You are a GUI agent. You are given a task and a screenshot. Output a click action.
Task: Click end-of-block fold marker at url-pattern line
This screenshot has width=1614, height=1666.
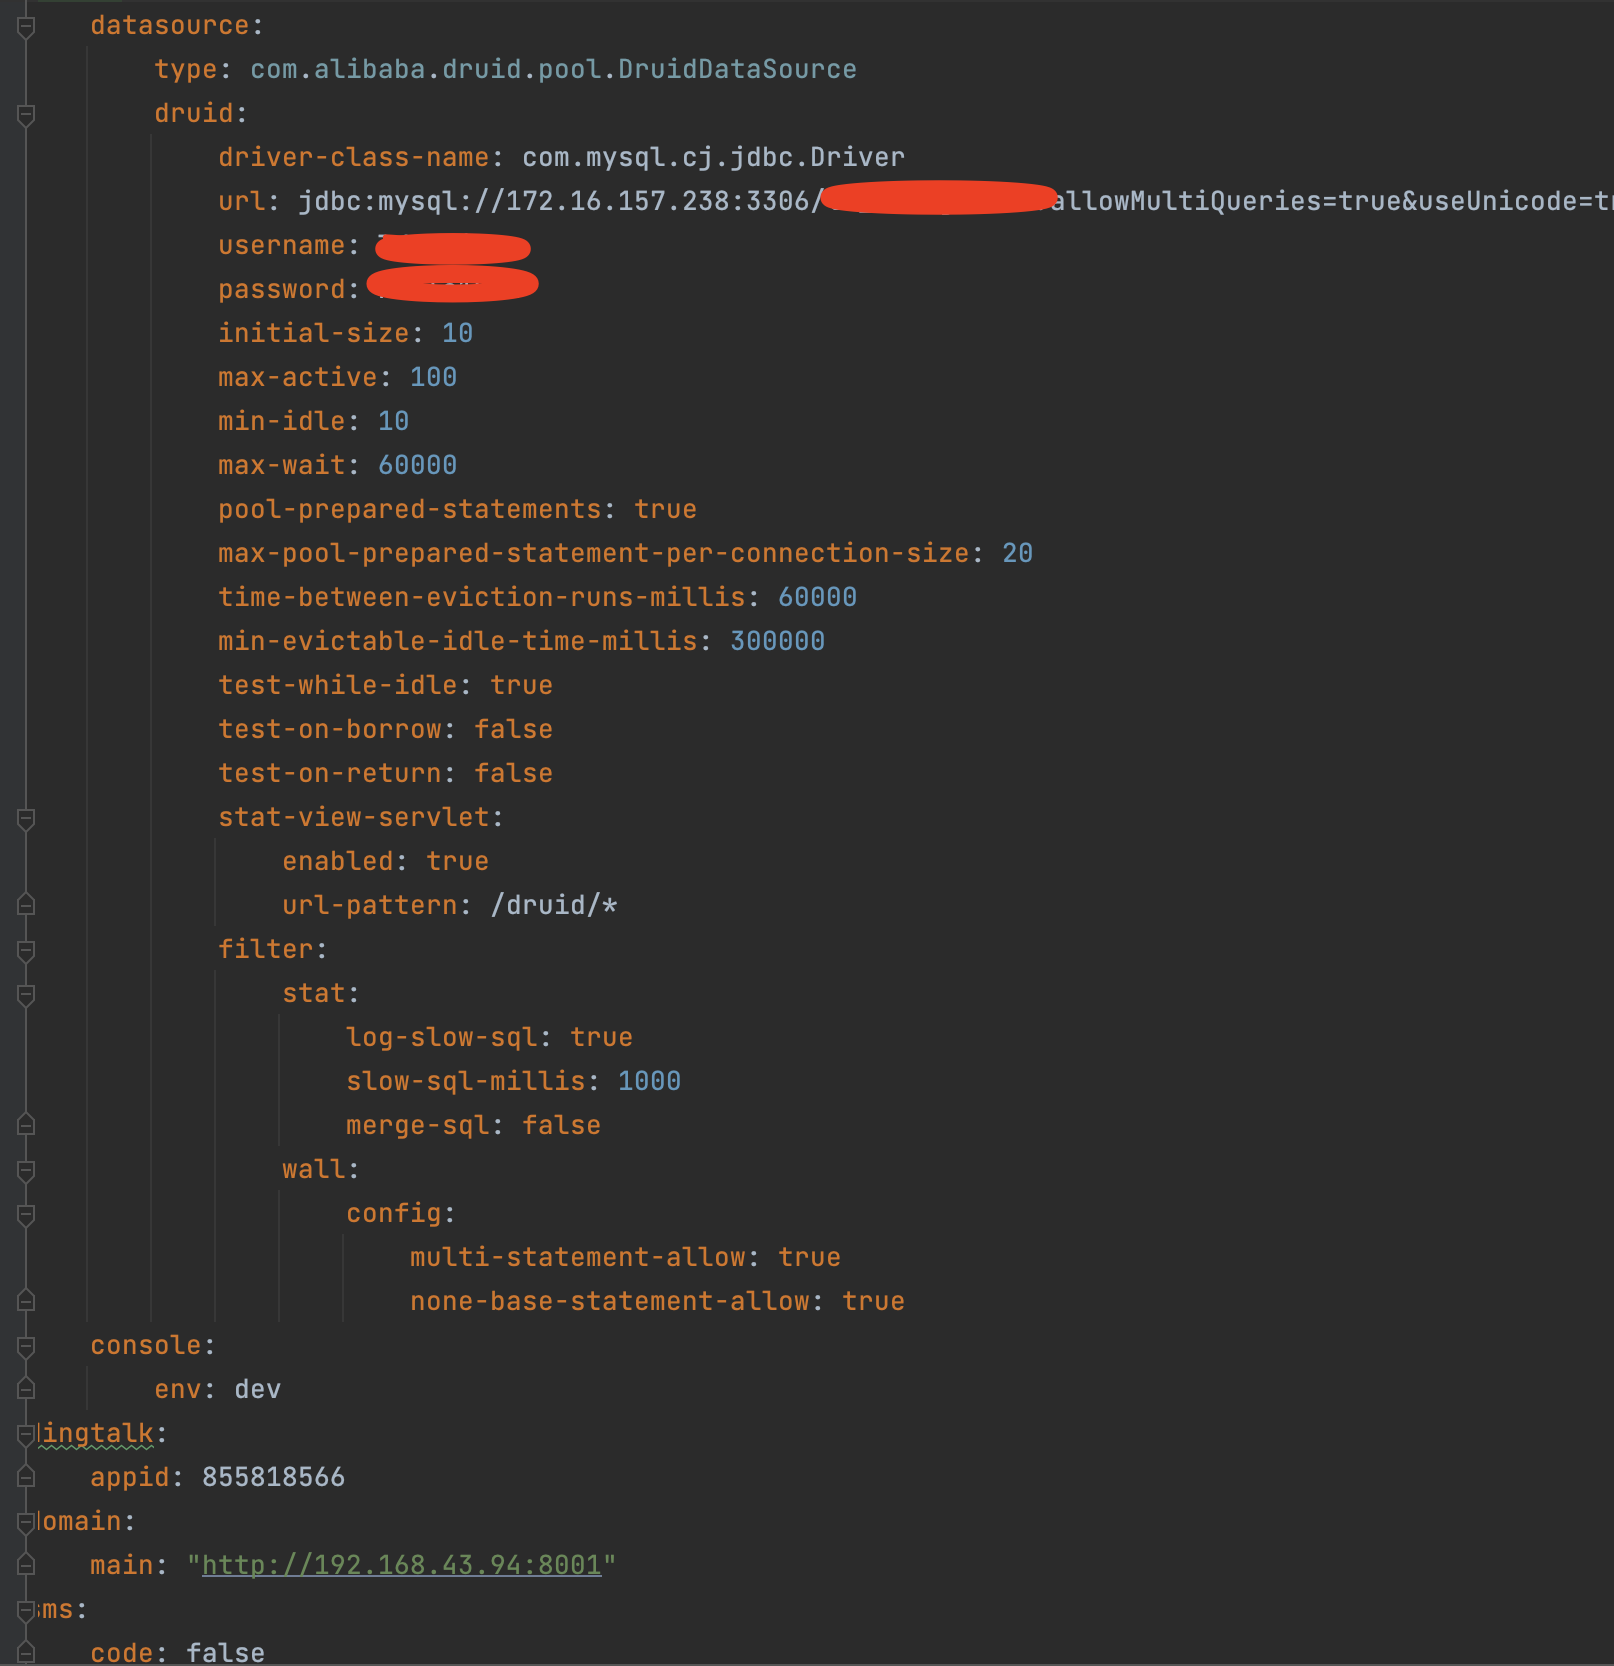pos(26,905)
